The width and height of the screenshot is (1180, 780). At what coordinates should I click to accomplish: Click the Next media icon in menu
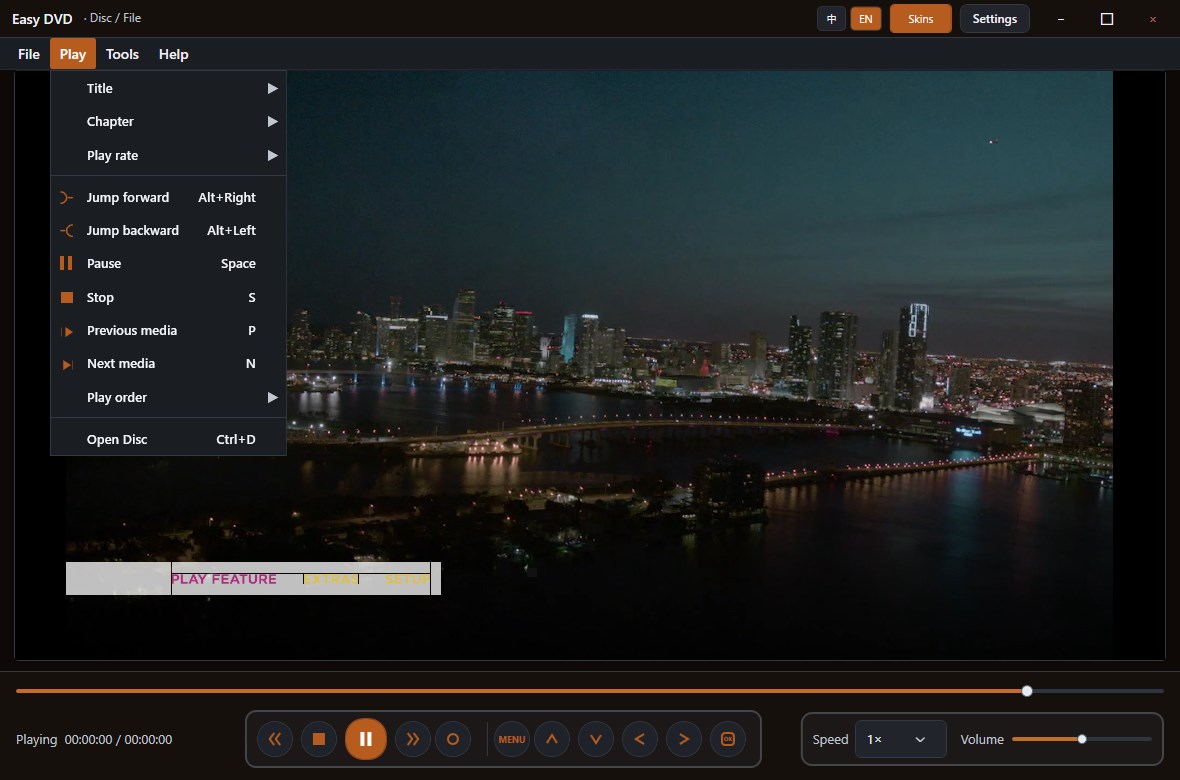67,364
